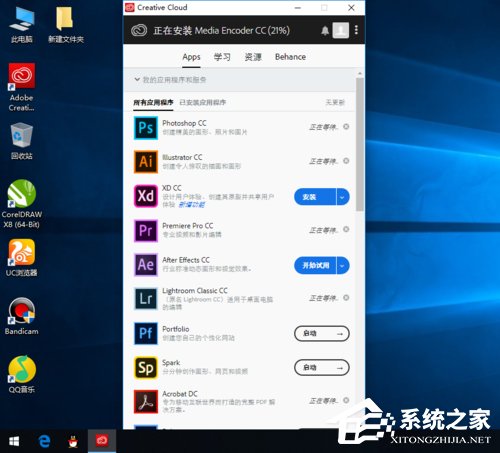Open the 新建文件夹 folder on desktop
Image resolution: width=500 pixels, height=453 pixels.
[x=66, y=25]
